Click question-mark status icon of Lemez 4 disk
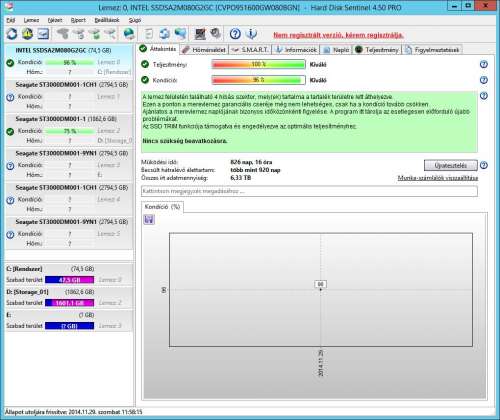 (10, 200)
